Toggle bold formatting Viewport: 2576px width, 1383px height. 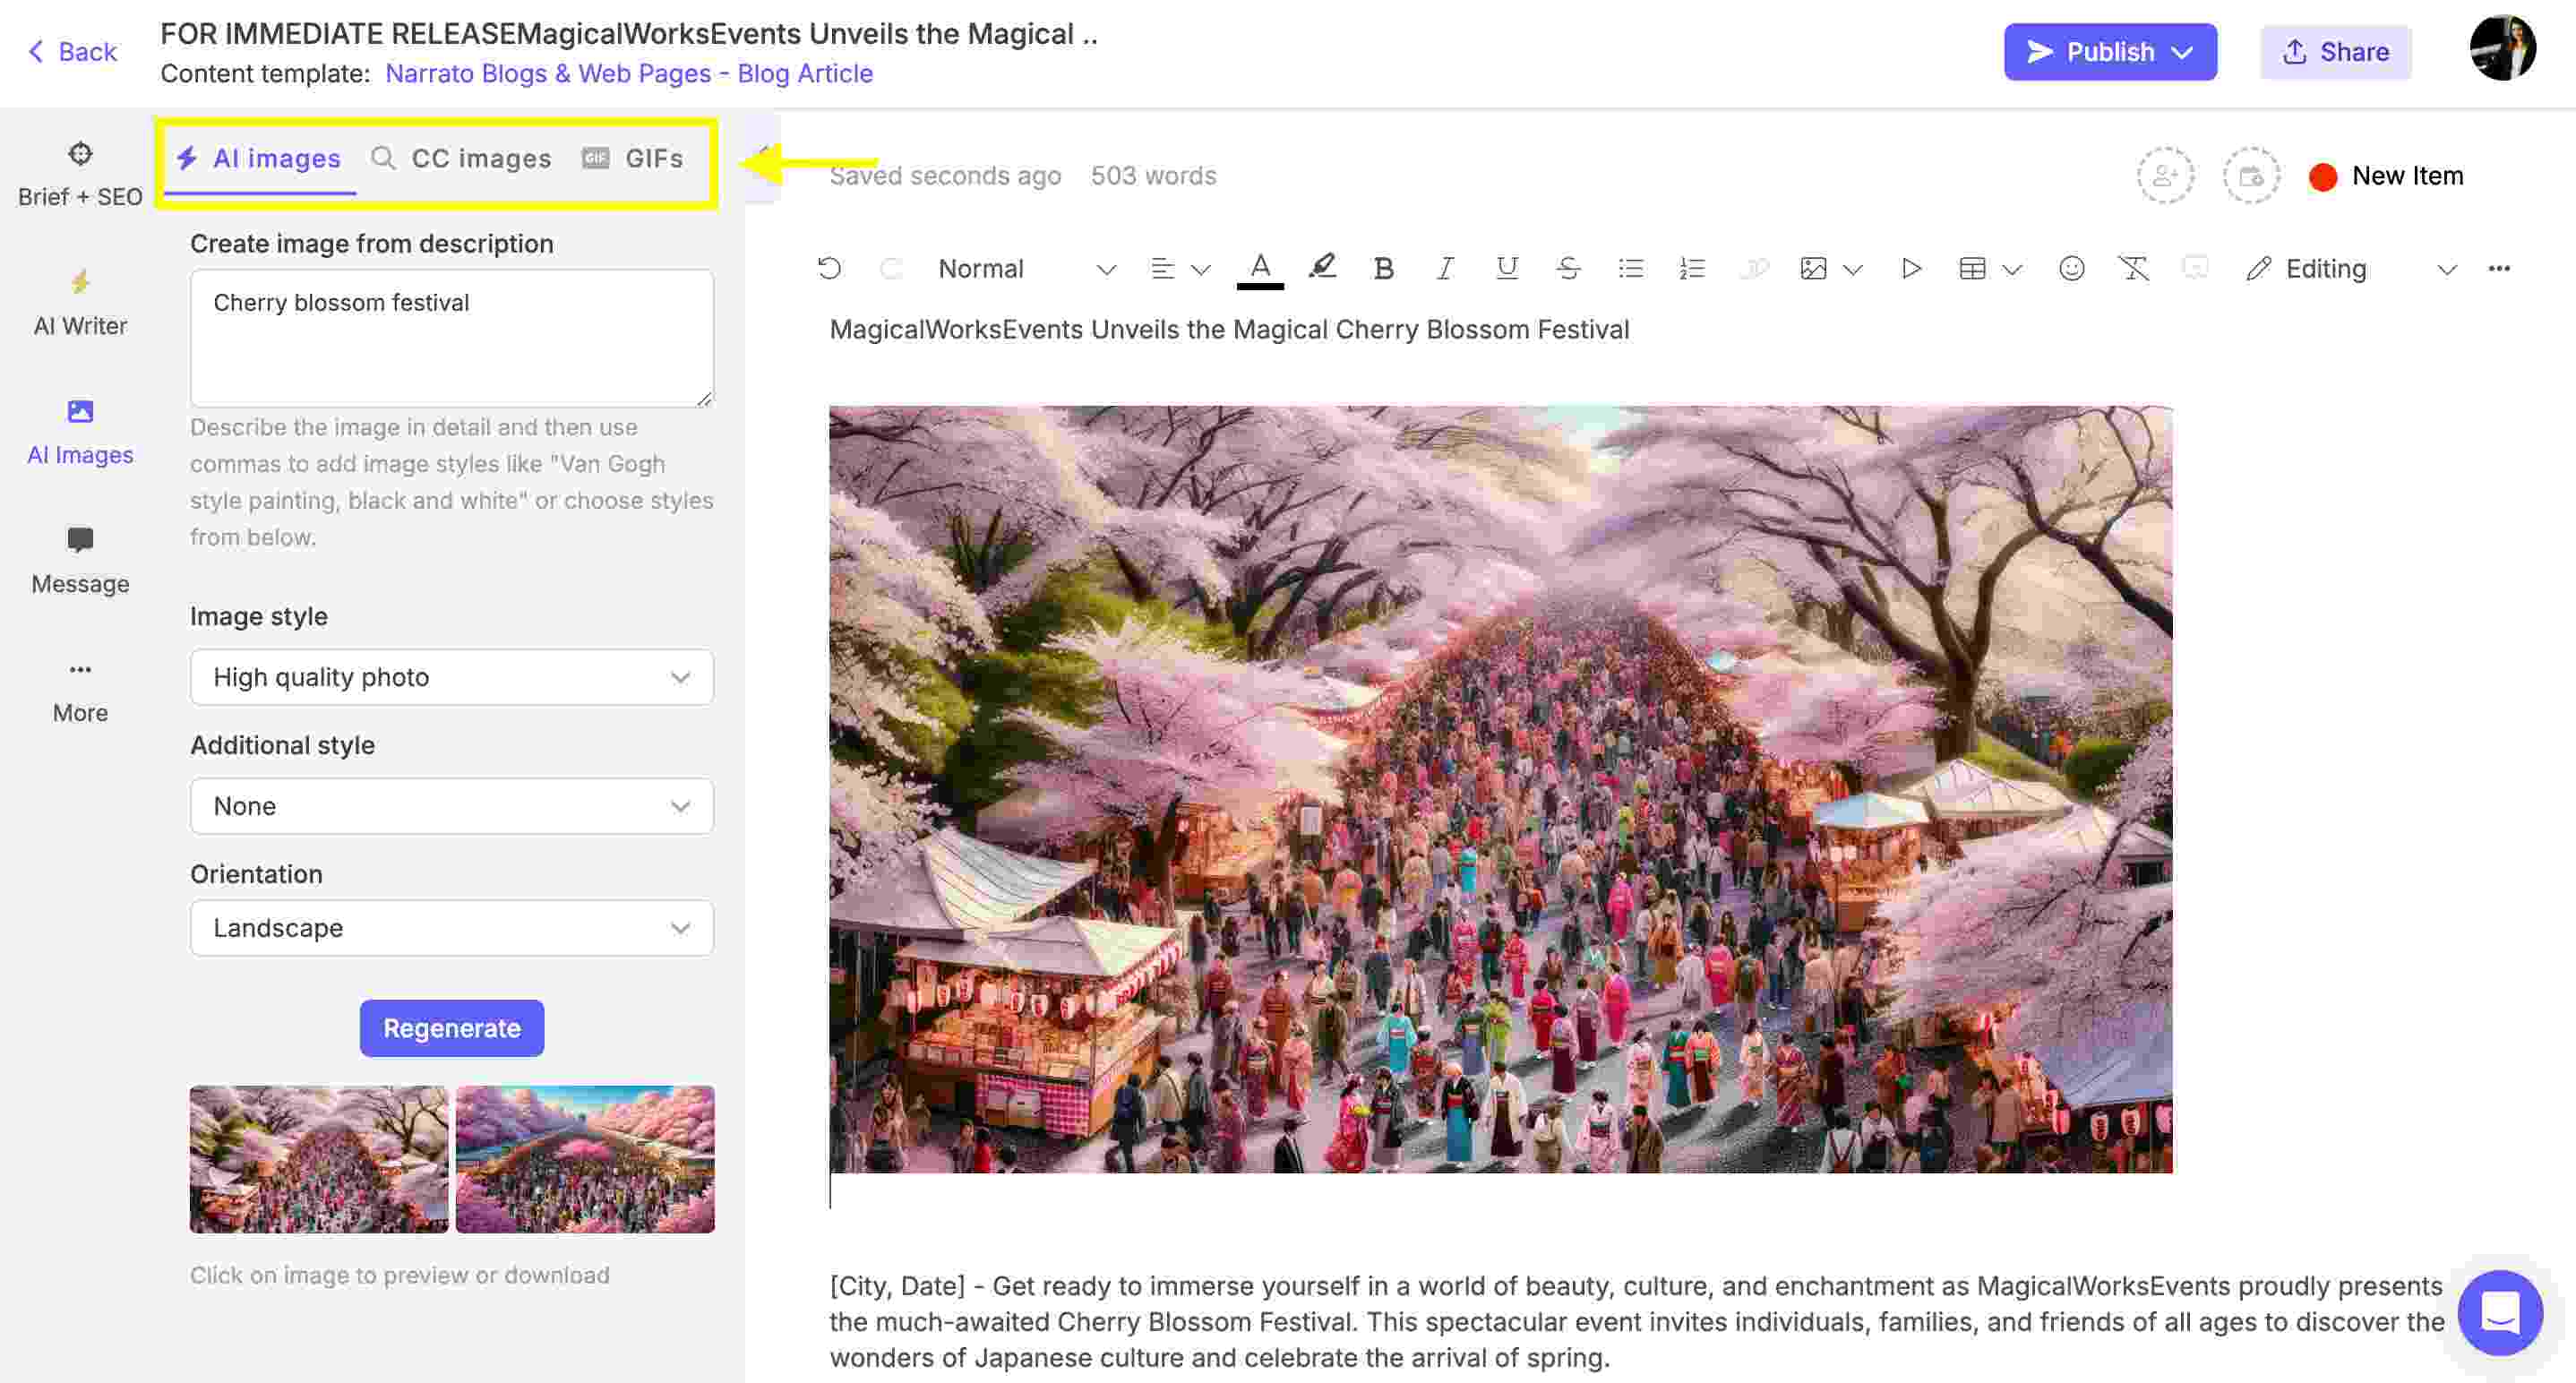(1383, 268)
